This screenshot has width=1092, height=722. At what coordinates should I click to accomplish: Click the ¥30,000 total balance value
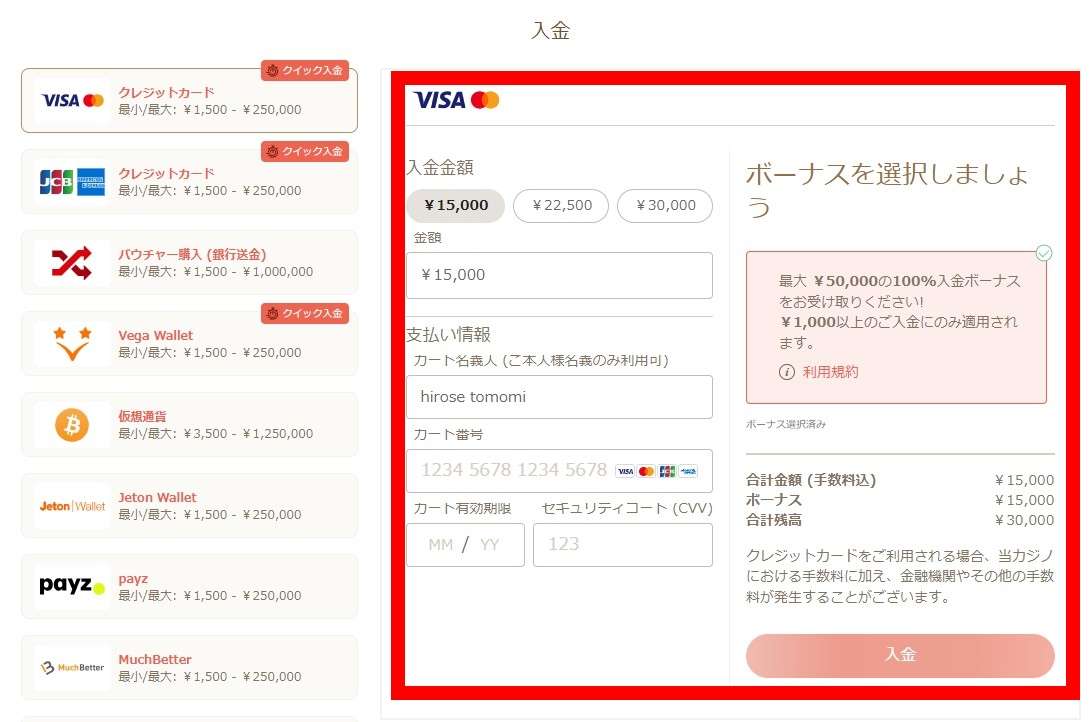pyautogui.click(x=1024, y=520)
